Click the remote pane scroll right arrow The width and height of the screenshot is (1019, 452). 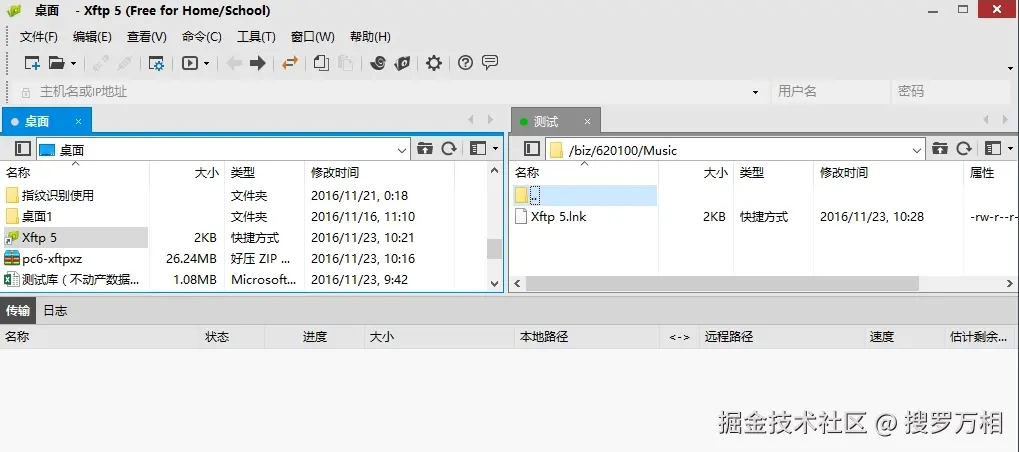click(1011, 284)
